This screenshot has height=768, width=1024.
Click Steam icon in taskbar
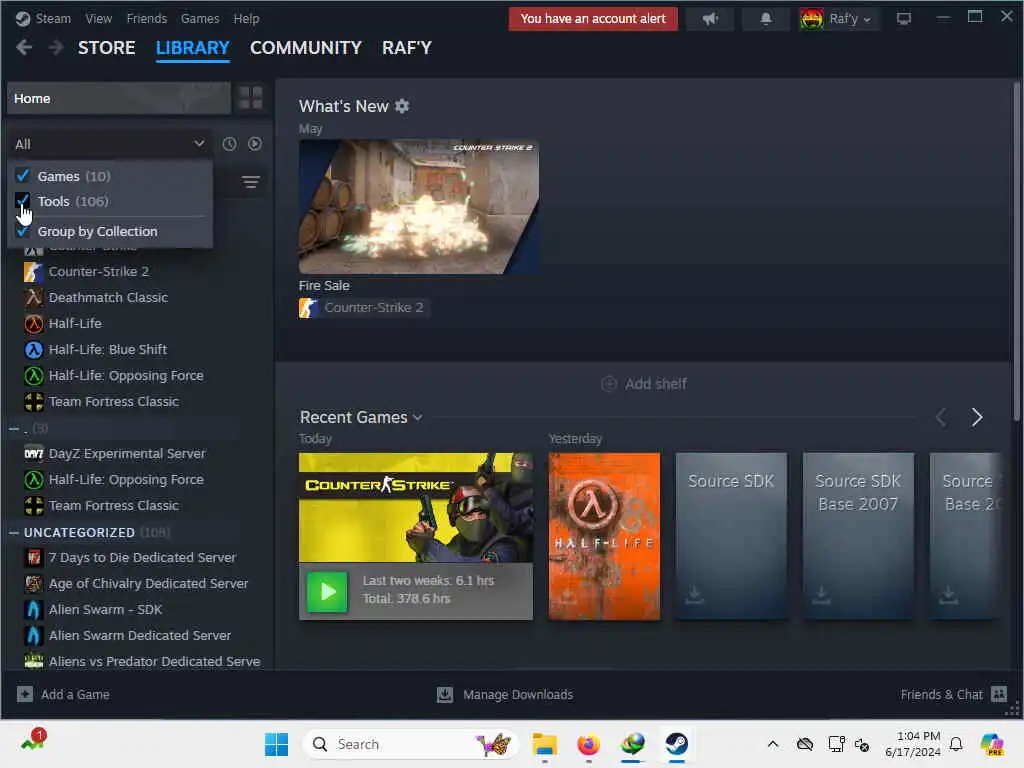677,744
